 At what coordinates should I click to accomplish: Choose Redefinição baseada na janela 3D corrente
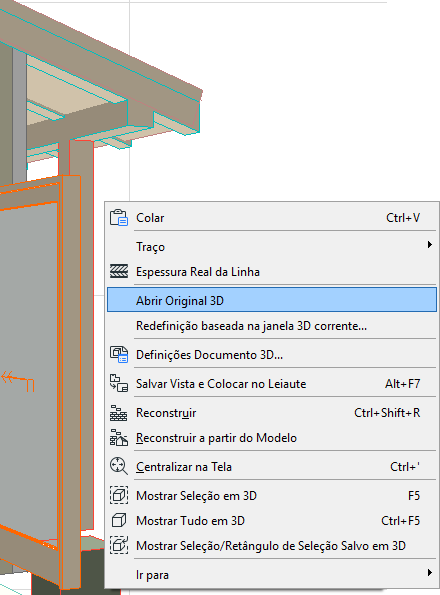point(272,326)
